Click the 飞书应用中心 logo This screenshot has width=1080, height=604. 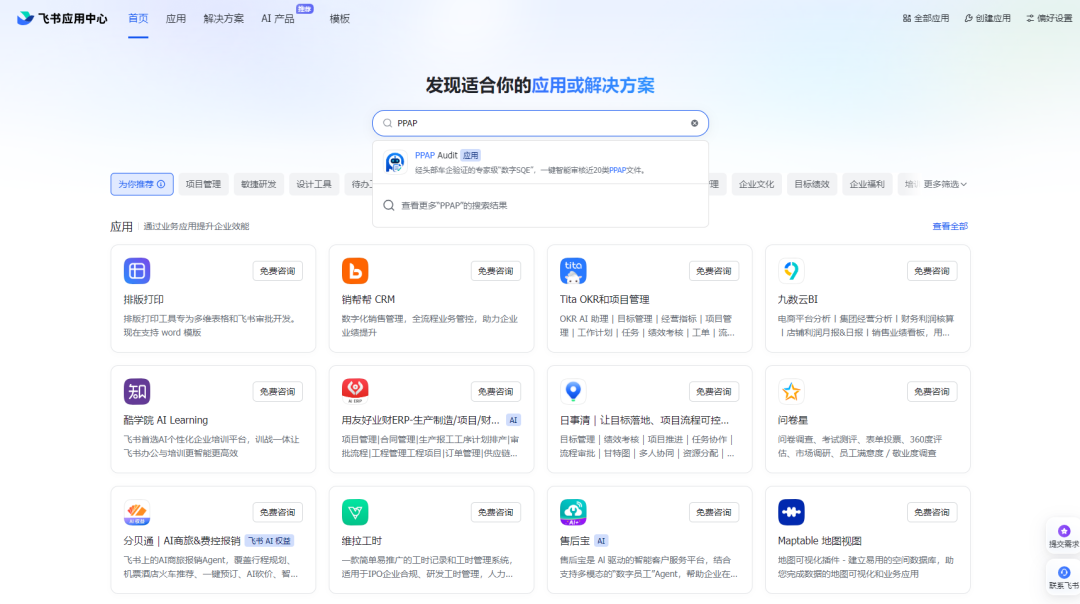tap(62, 19)
